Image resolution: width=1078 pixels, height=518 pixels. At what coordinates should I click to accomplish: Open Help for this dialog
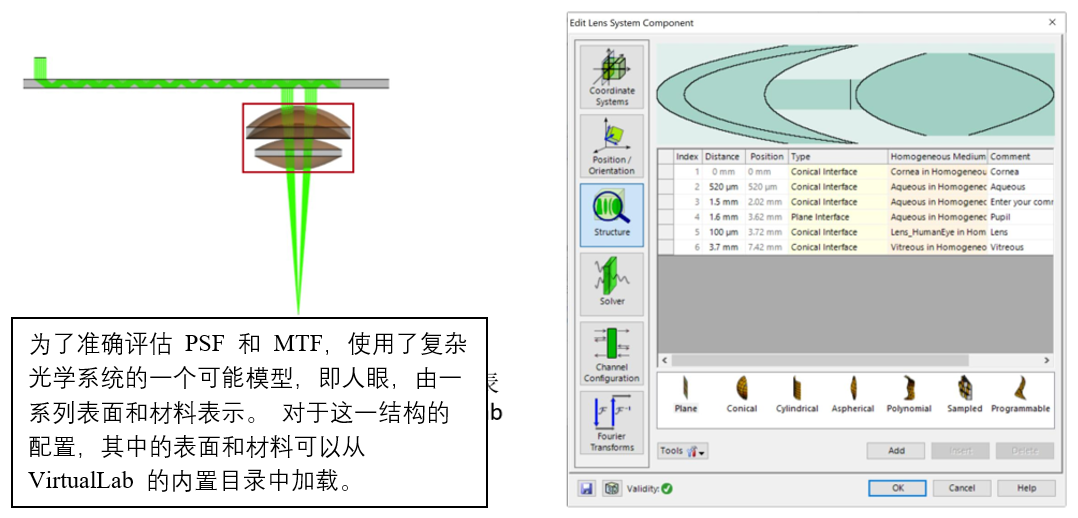click(x=1026, y=488)
